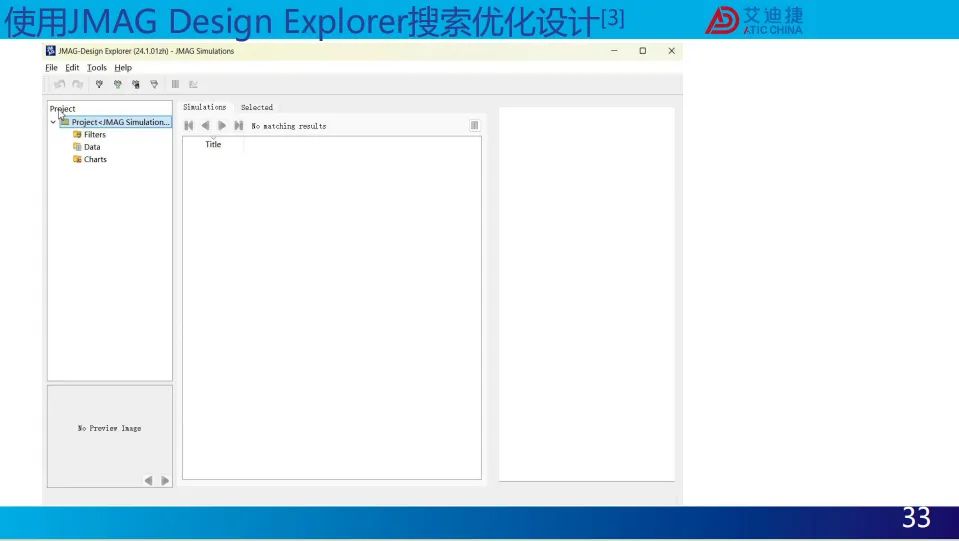Click the rightmost funnel filter icon in toolbar
Viewport: 959px width, 541px height.
(x=154, y=84)
